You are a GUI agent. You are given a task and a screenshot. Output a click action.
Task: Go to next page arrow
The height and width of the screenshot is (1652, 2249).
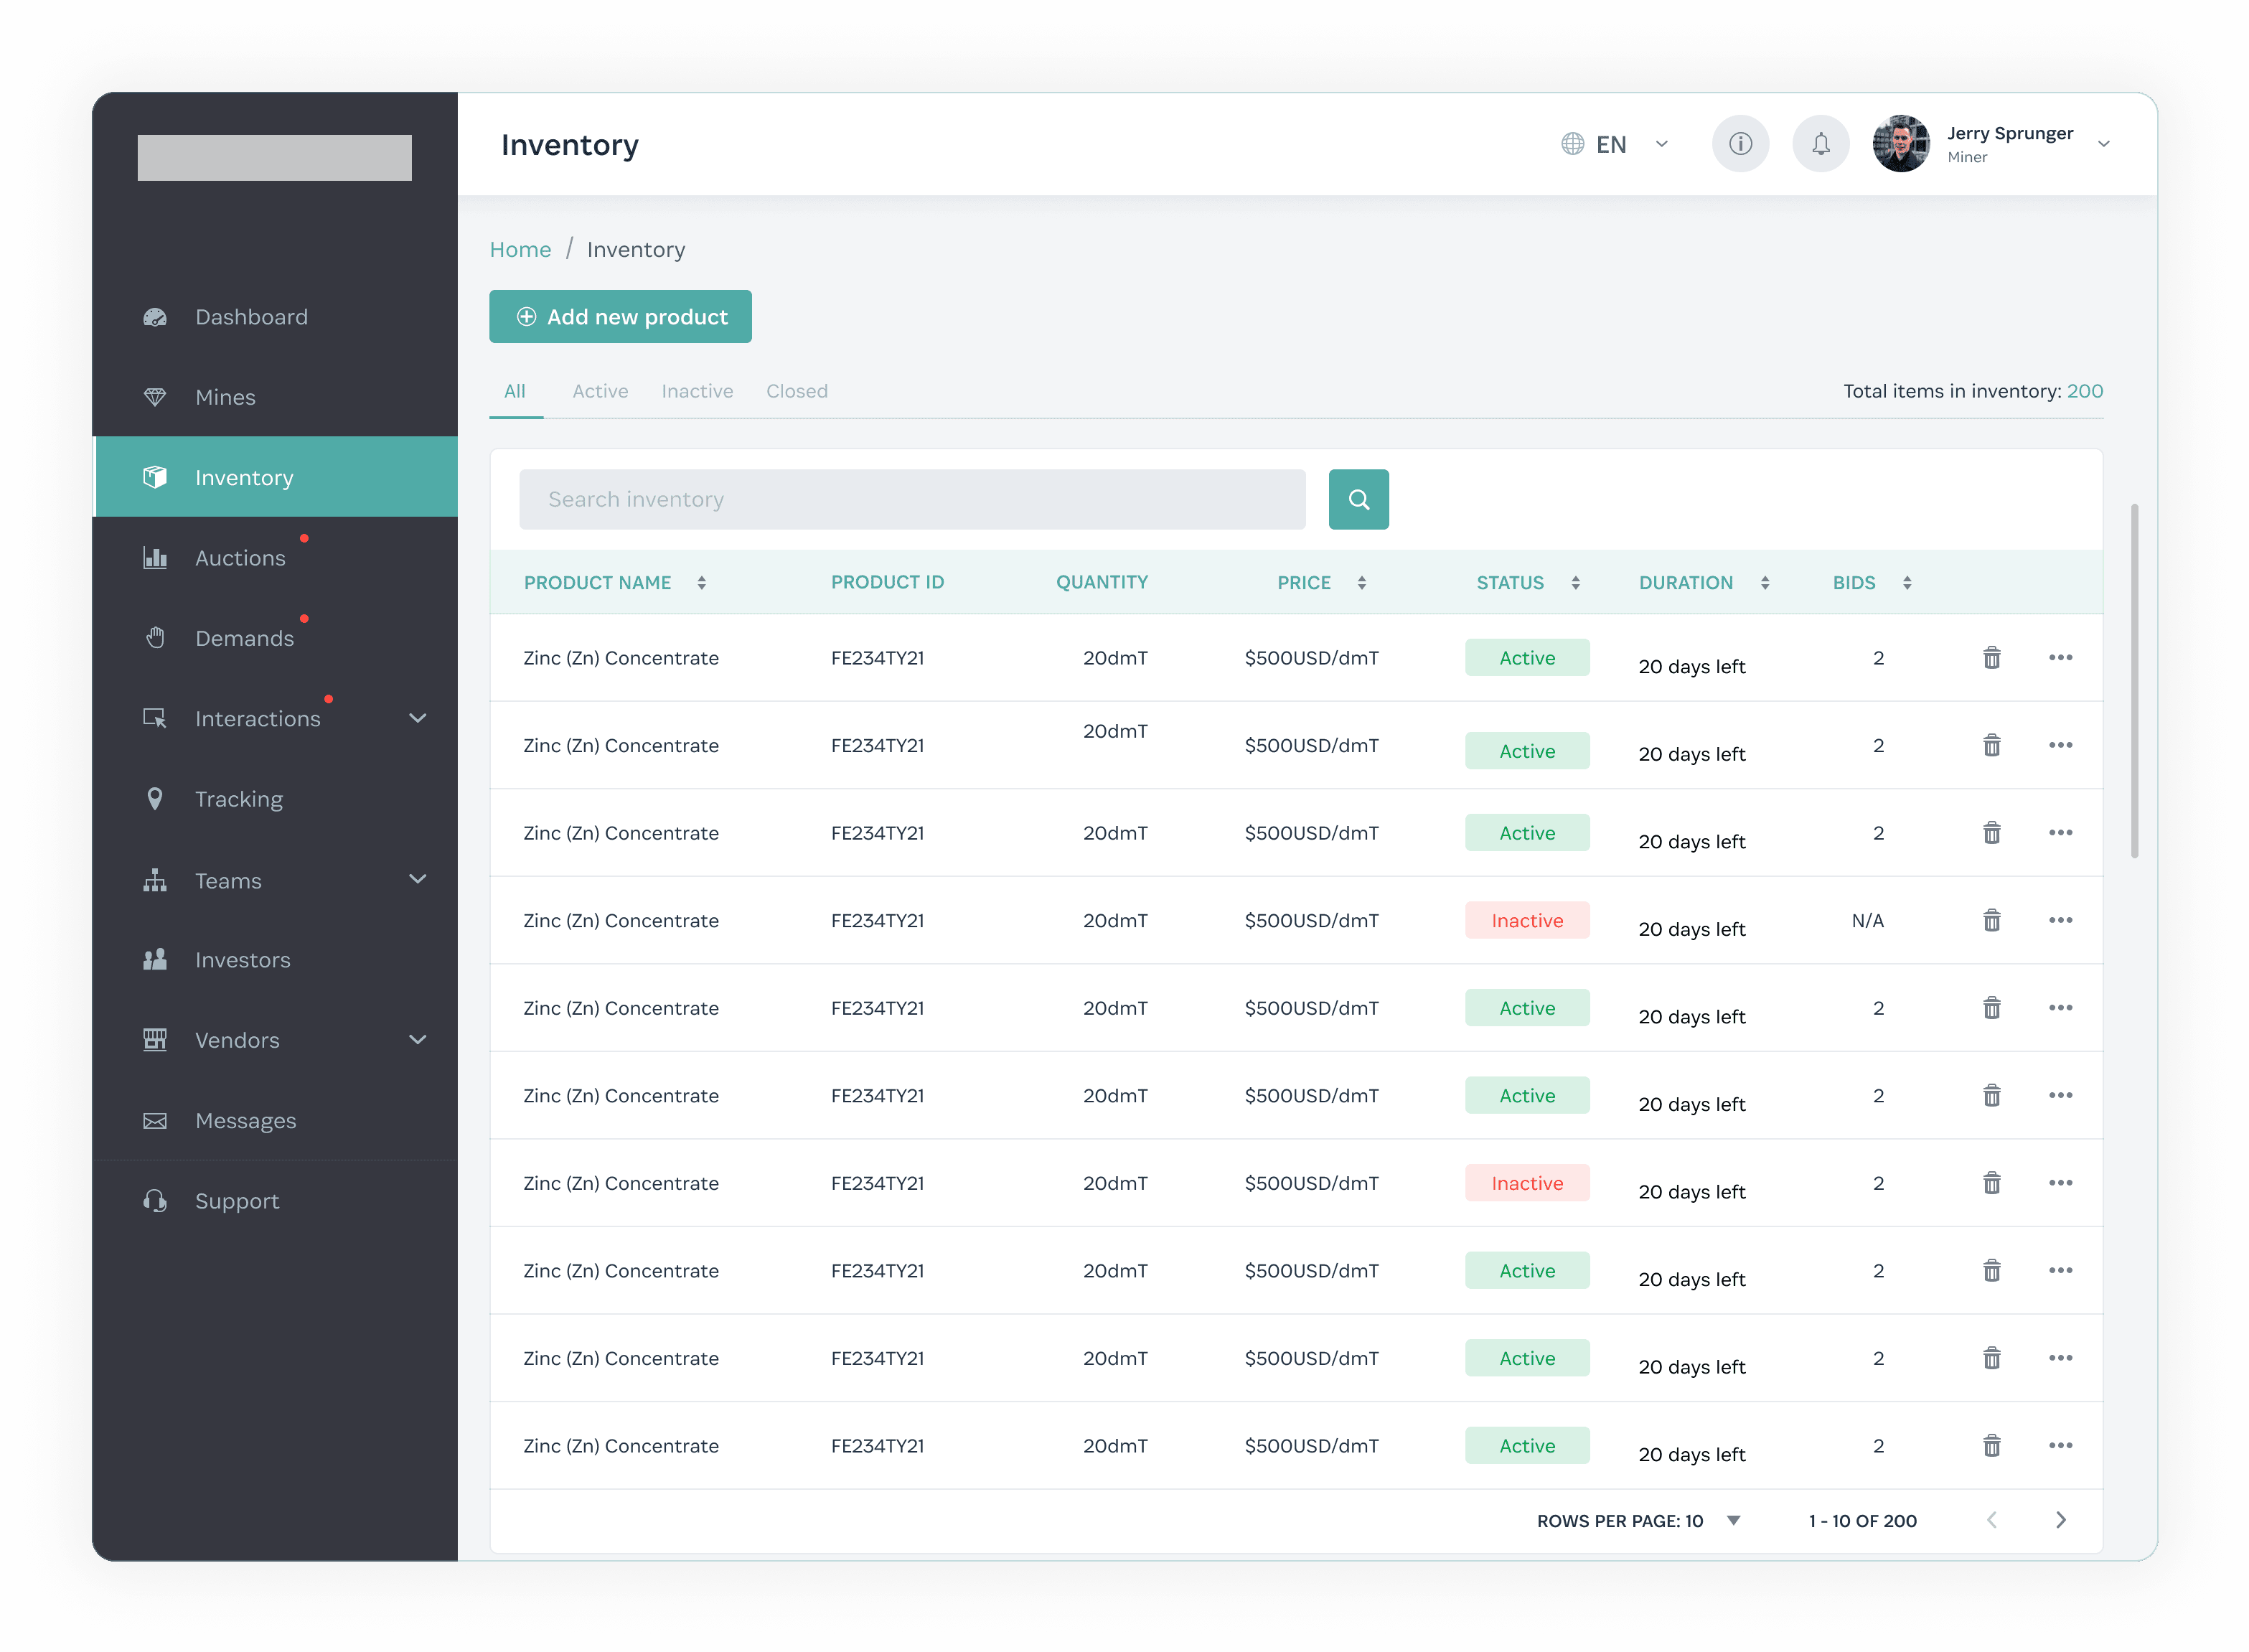(2060, 1520)
